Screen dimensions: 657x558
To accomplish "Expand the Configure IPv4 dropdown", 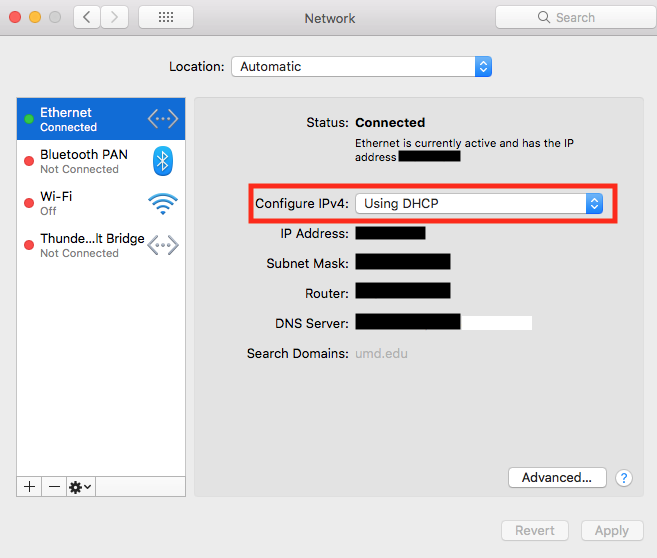I will coord(480,204).
